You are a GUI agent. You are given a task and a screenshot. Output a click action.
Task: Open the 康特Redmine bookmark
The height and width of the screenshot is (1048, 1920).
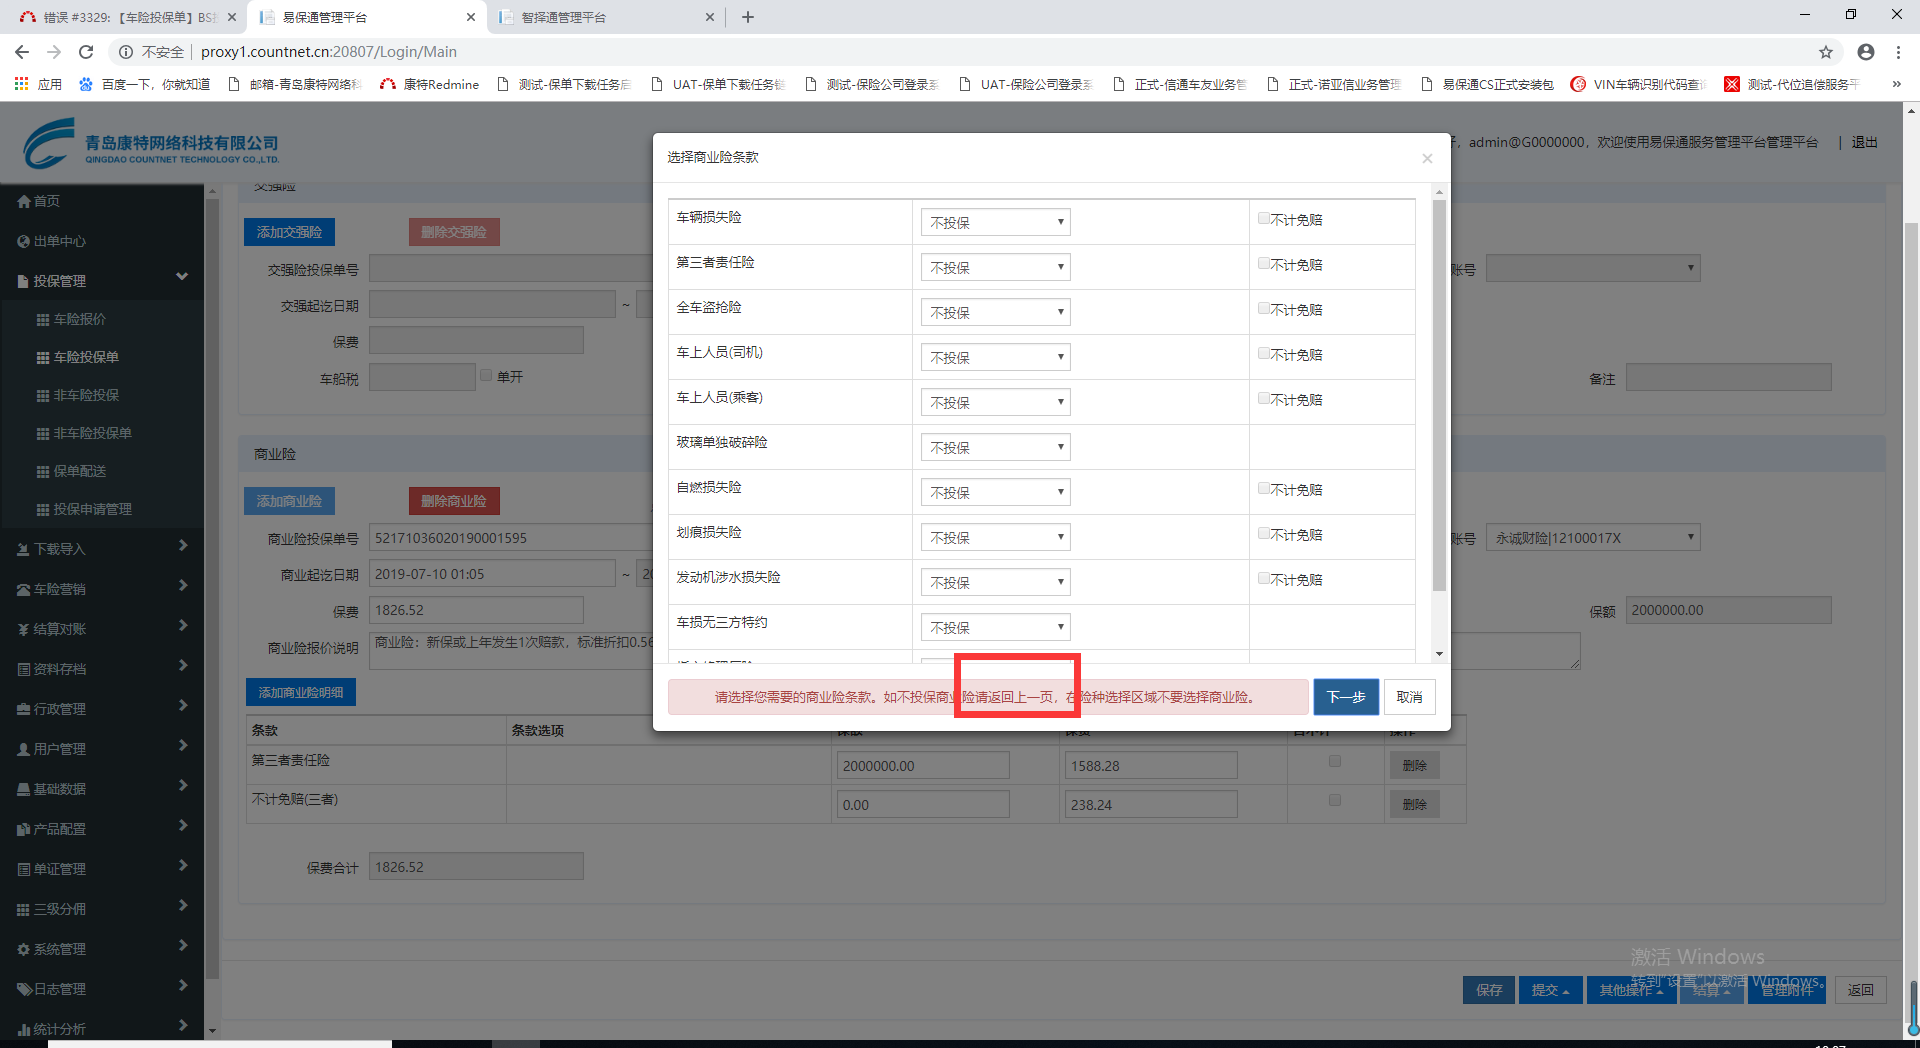430,85
